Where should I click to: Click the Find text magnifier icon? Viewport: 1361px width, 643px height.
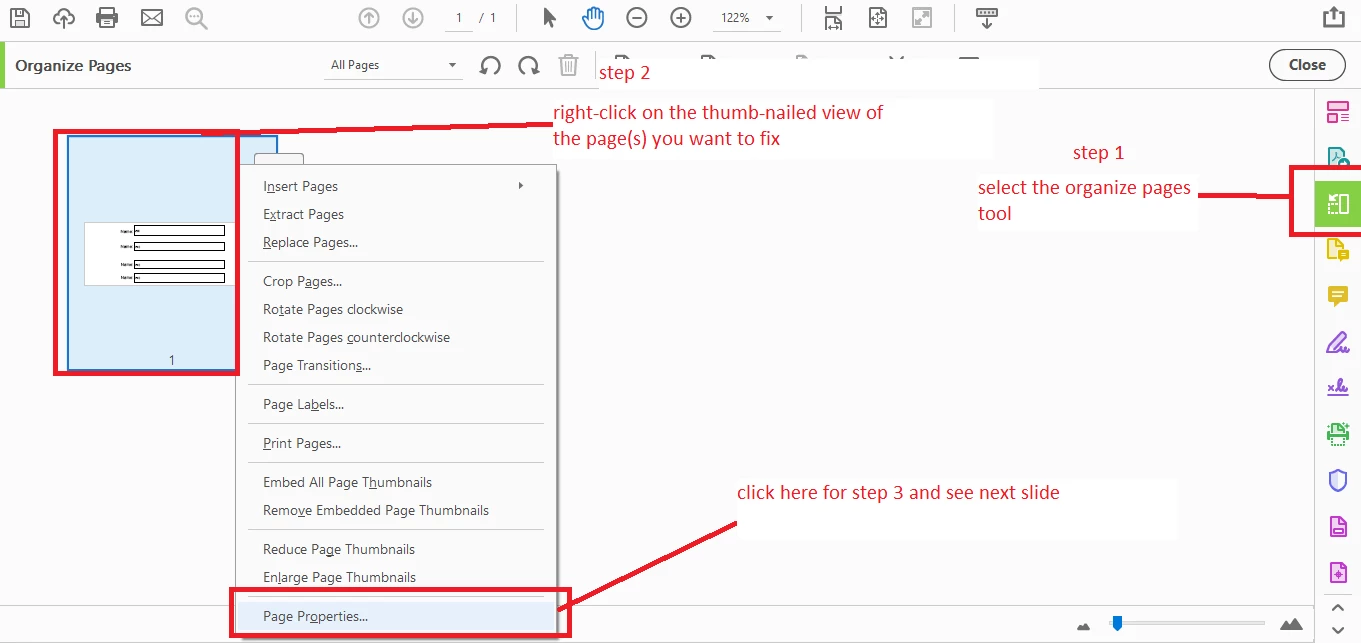[196, 18]
